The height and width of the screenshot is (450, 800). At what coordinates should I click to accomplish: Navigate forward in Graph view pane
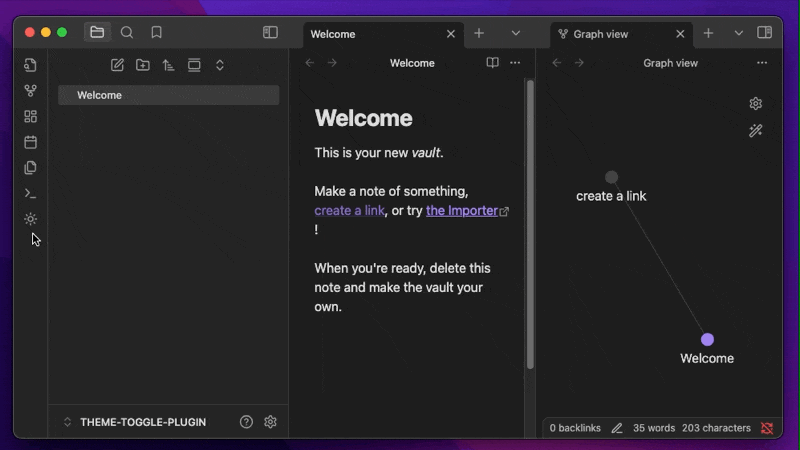[x=579, y=63]
